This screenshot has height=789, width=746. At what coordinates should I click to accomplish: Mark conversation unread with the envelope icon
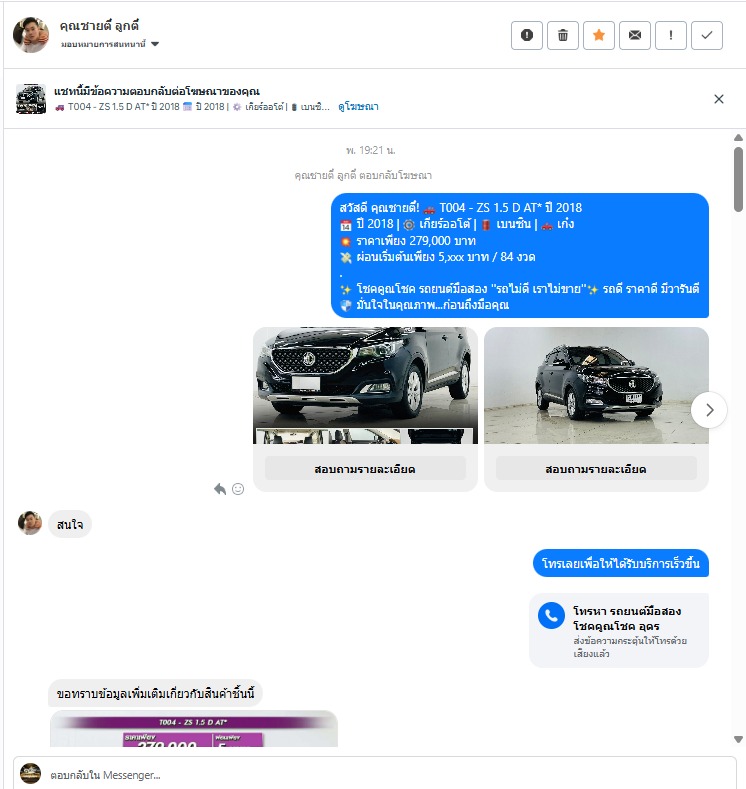[x=635, y=35]
